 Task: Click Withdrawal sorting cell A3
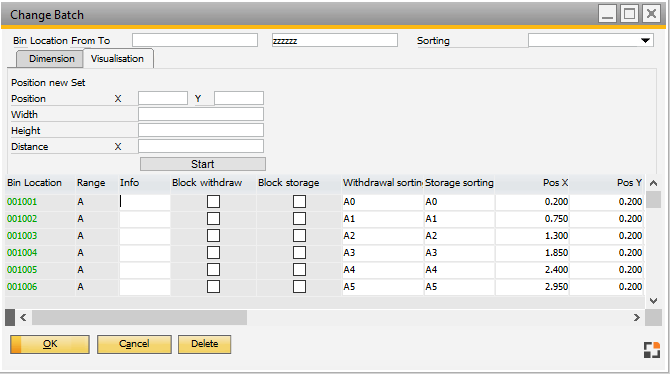pyautogui.click(x=383, y=253)
